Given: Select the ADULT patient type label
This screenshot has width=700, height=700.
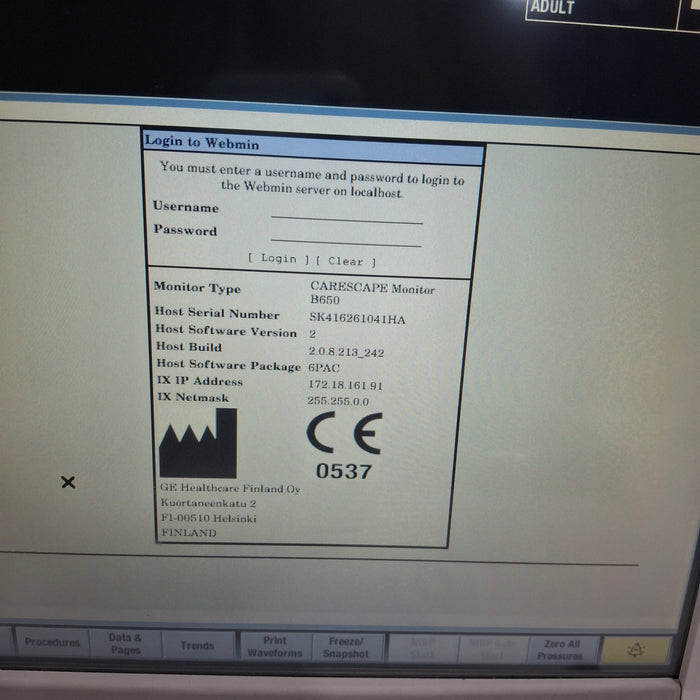Looking at the screenshot, I should (552, 8).
